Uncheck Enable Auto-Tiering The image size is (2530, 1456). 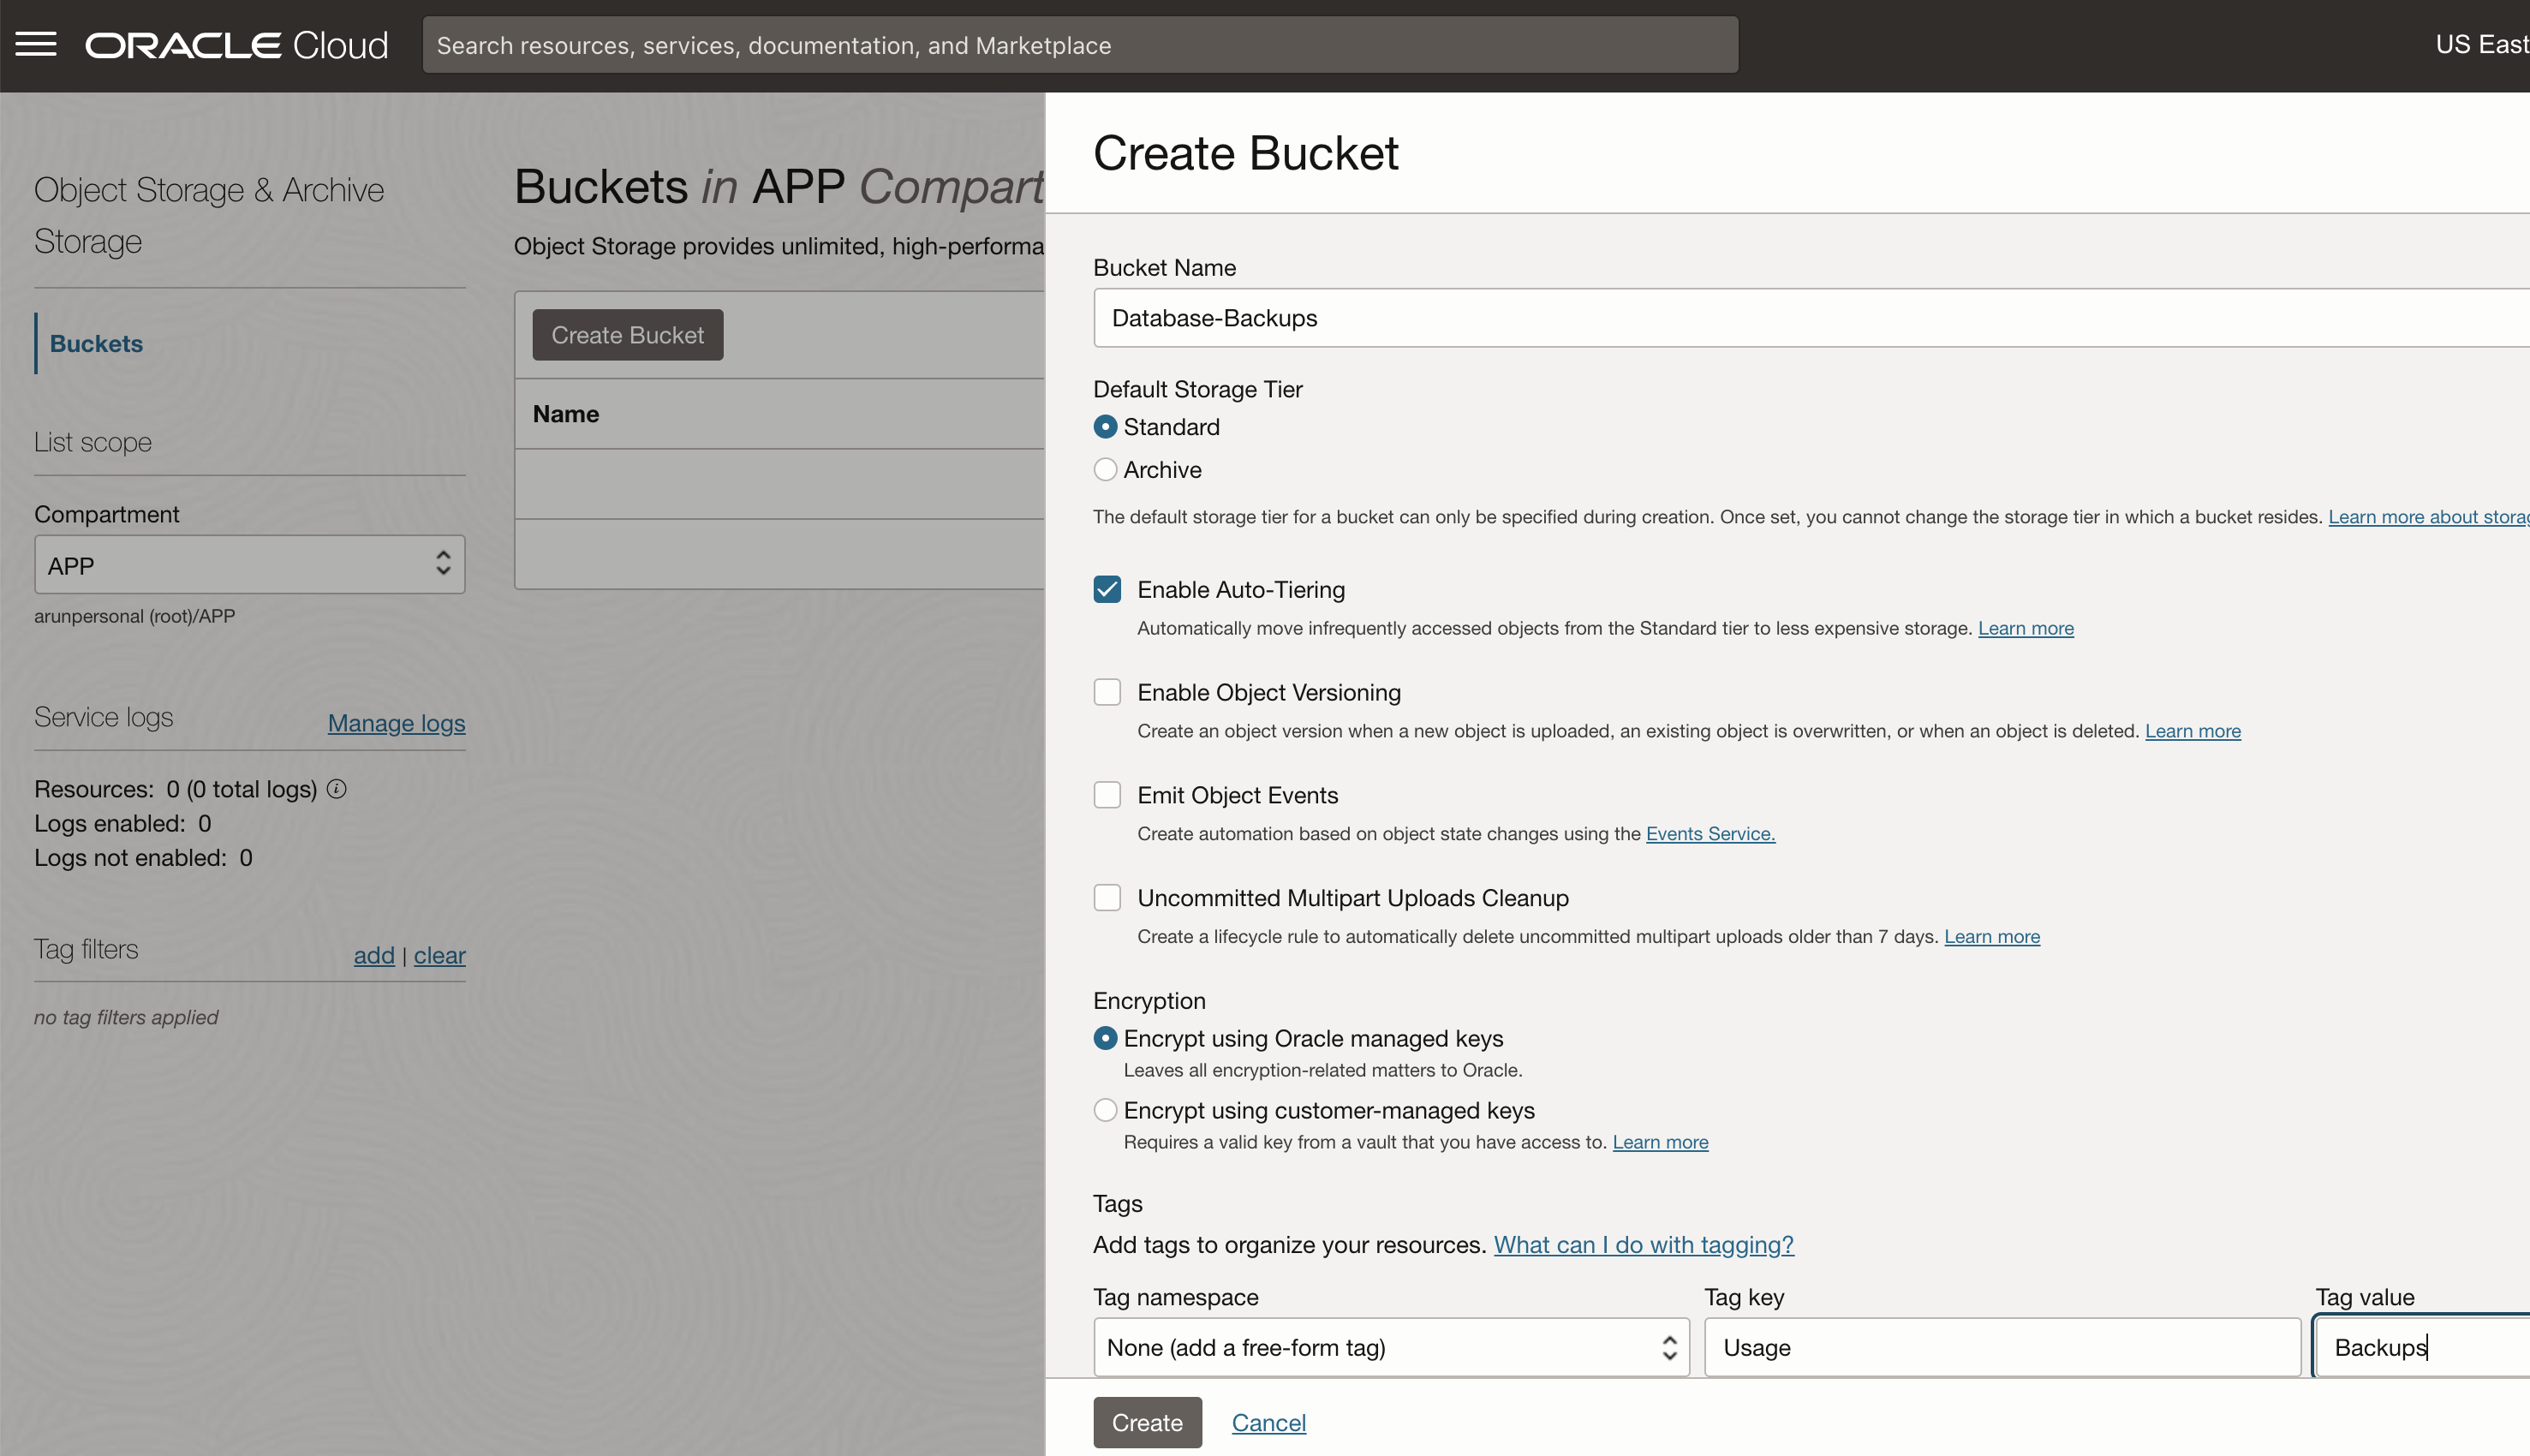tap(1107, 590)
